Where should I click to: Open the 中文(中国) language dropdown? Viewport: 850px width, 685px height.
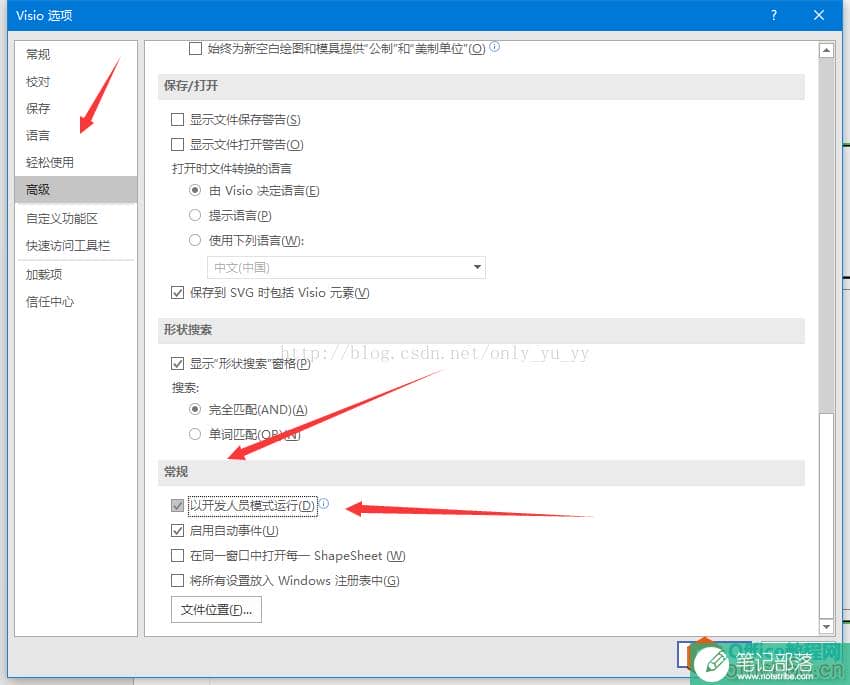coord(346,267)
